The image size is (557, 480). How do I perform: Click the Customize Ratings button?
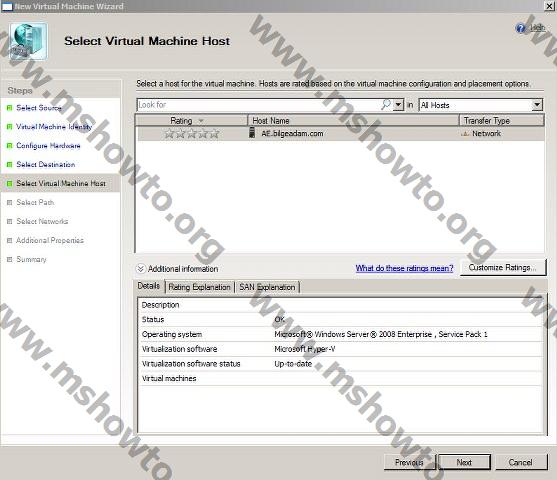503,268
